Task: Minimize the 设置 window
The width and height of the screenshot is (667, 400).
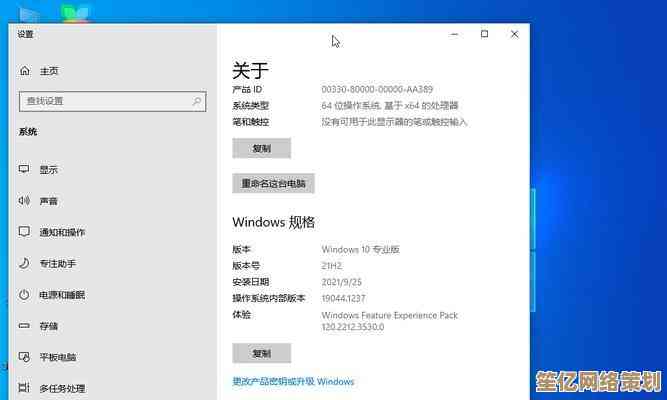Action: (x=454, y=34)
